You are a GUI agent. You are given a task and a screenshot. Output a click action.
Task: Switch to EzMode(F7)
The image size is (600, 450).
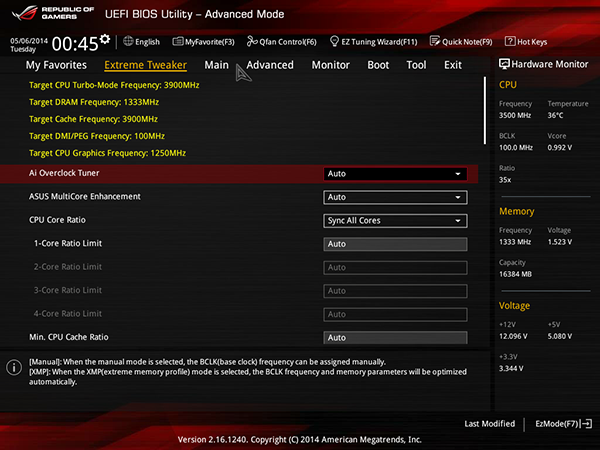coord(563,424)
